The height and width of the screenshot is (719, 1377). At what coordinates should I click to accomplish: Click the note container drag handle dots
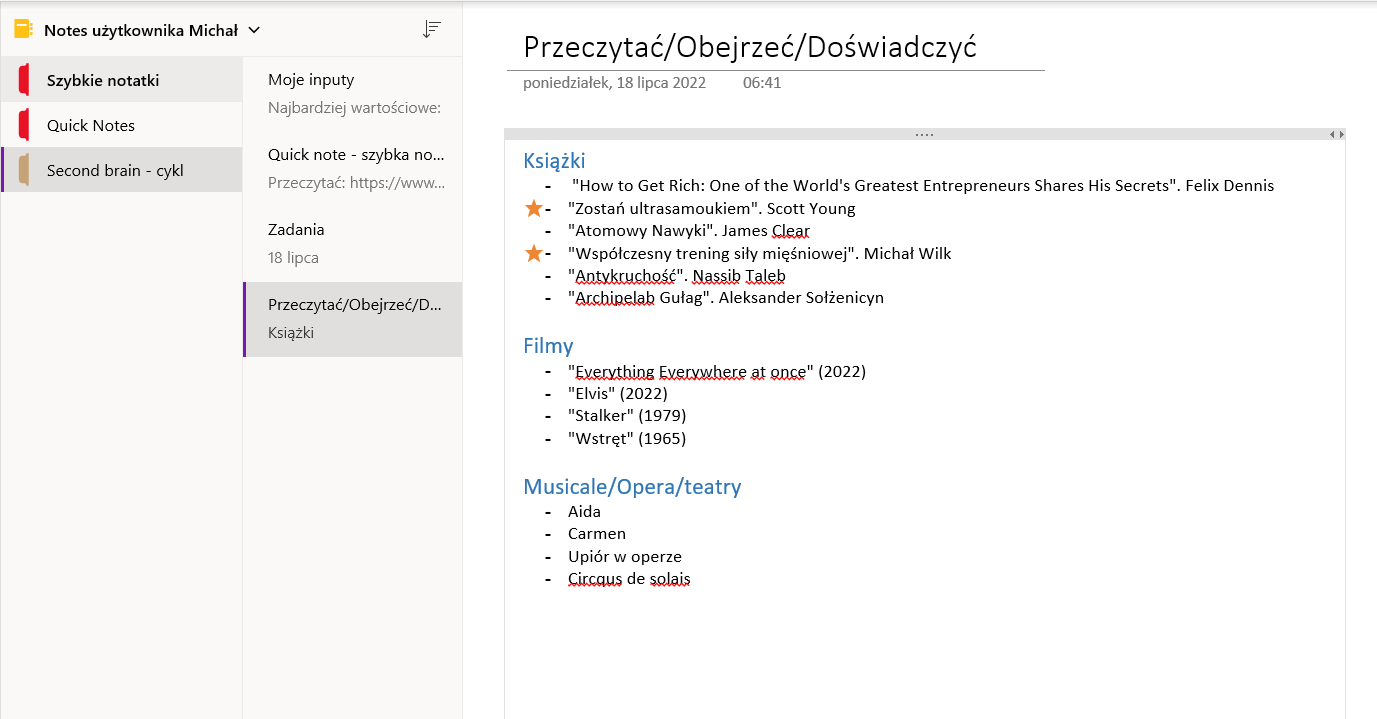(x=924, y=134)
